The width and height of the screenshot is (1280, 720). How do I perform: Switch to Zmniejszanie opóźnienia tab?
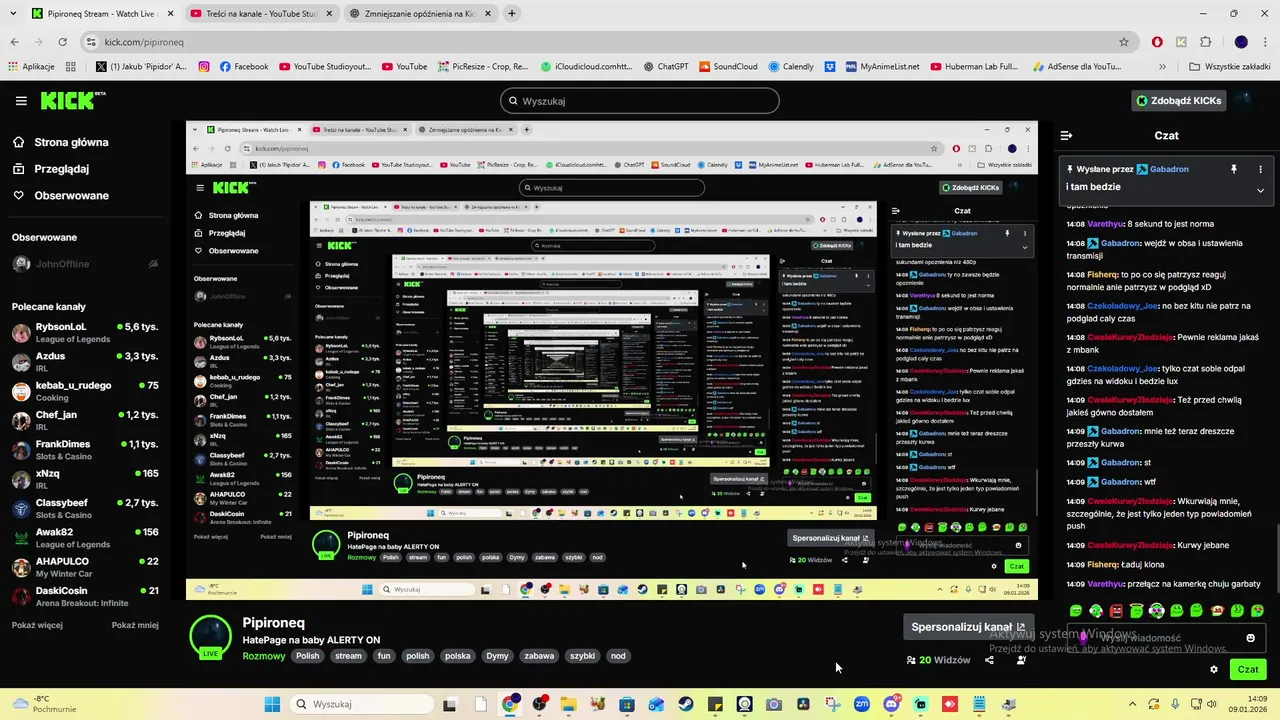coord(420,14)
